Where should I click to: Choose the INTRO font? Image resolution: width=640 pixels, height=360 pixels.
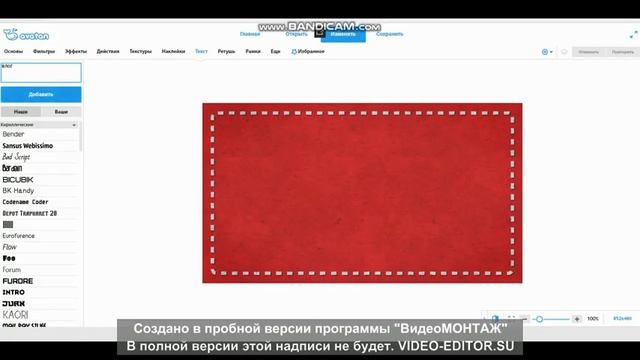pos(13,292)
